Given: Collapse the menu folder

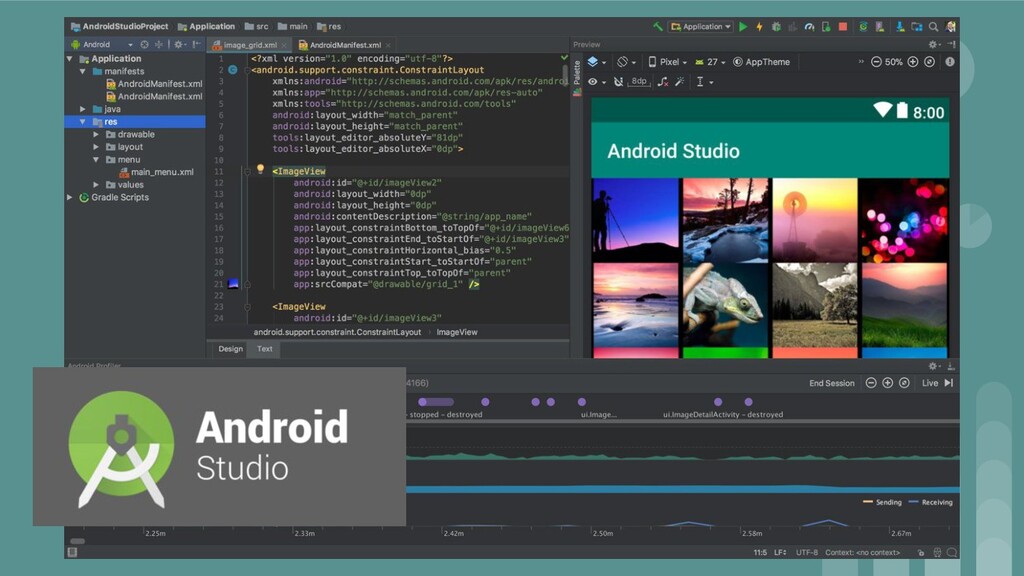Looking at the screenshot, I should [x=96, y=159].
